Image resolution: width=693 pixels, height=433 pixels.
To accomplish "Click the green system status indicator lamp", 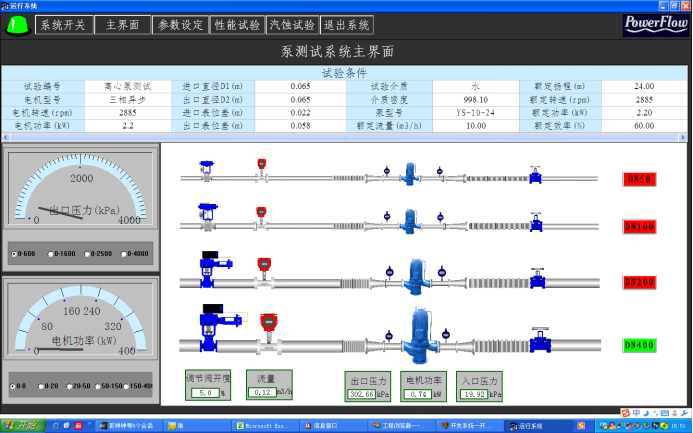I will [x=18, y=25].
